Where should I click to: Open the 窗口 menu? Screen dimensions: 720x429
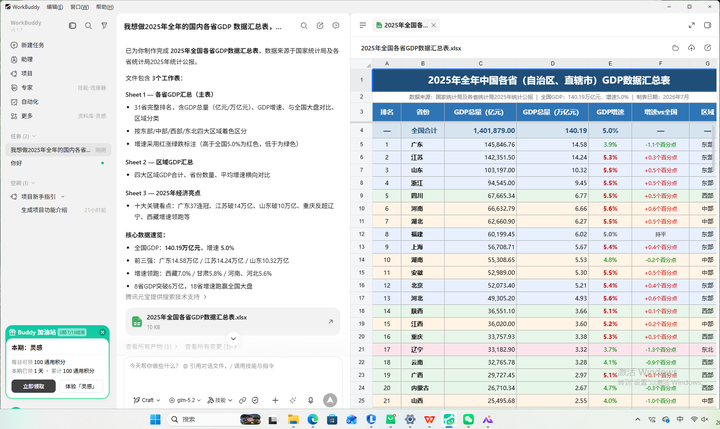(x=79, y=7)
